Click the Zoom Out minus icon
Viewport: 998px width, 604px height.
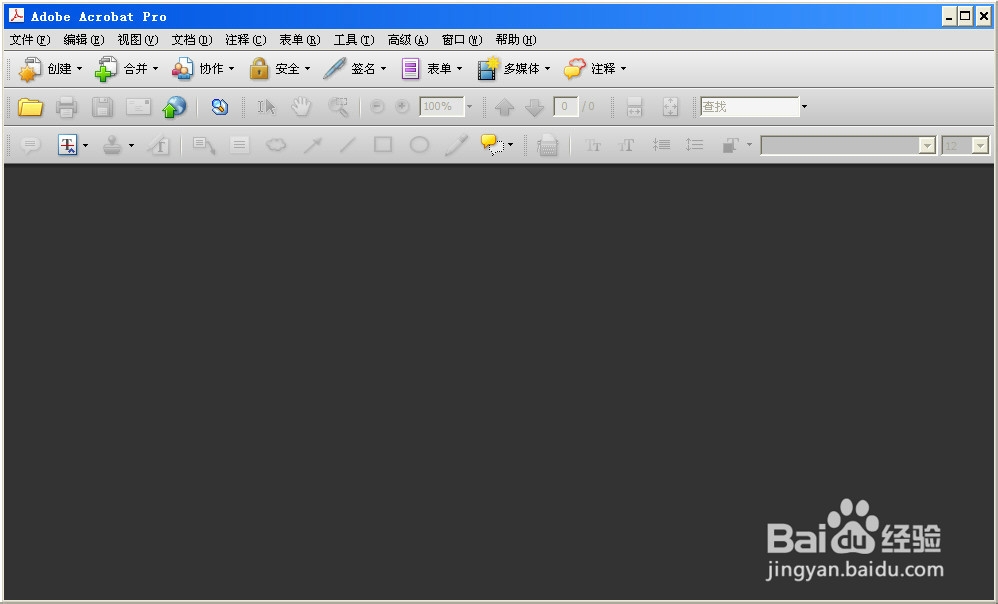tap(377, 106)
